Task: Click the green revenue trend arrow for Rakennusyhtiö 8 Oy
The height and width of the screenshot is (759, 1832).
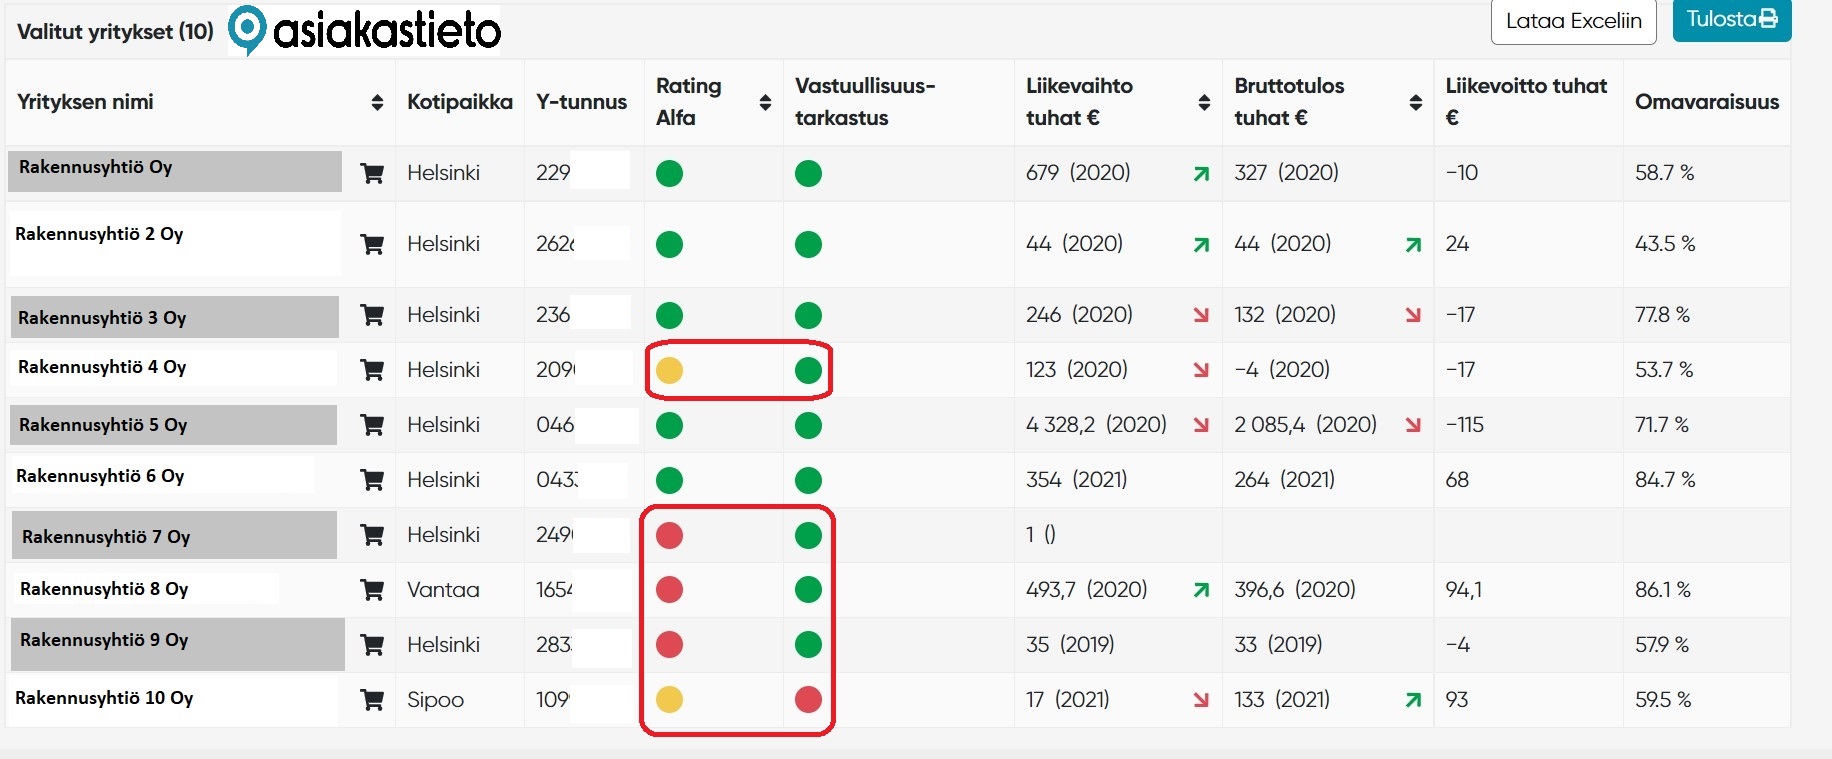Action: 1201,590
